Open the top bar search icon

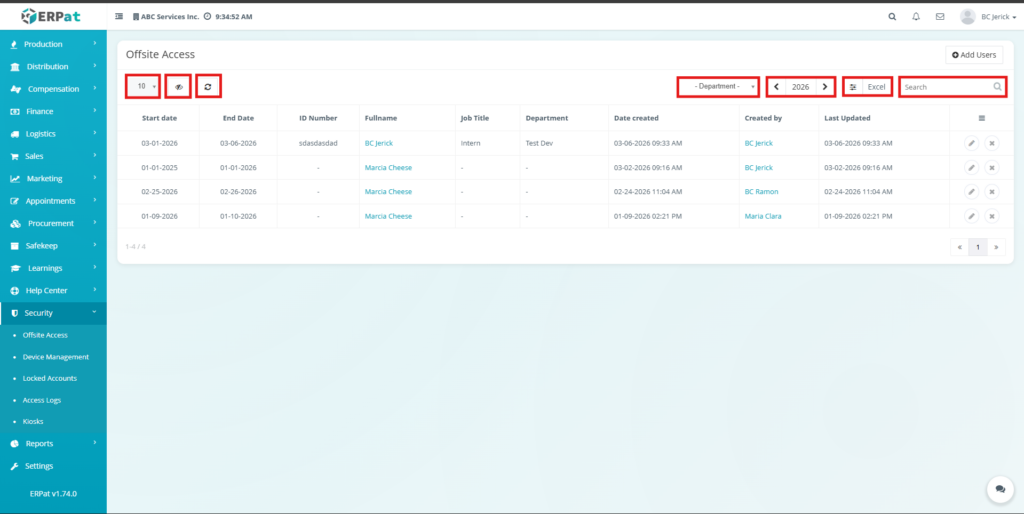coord(892,17)
